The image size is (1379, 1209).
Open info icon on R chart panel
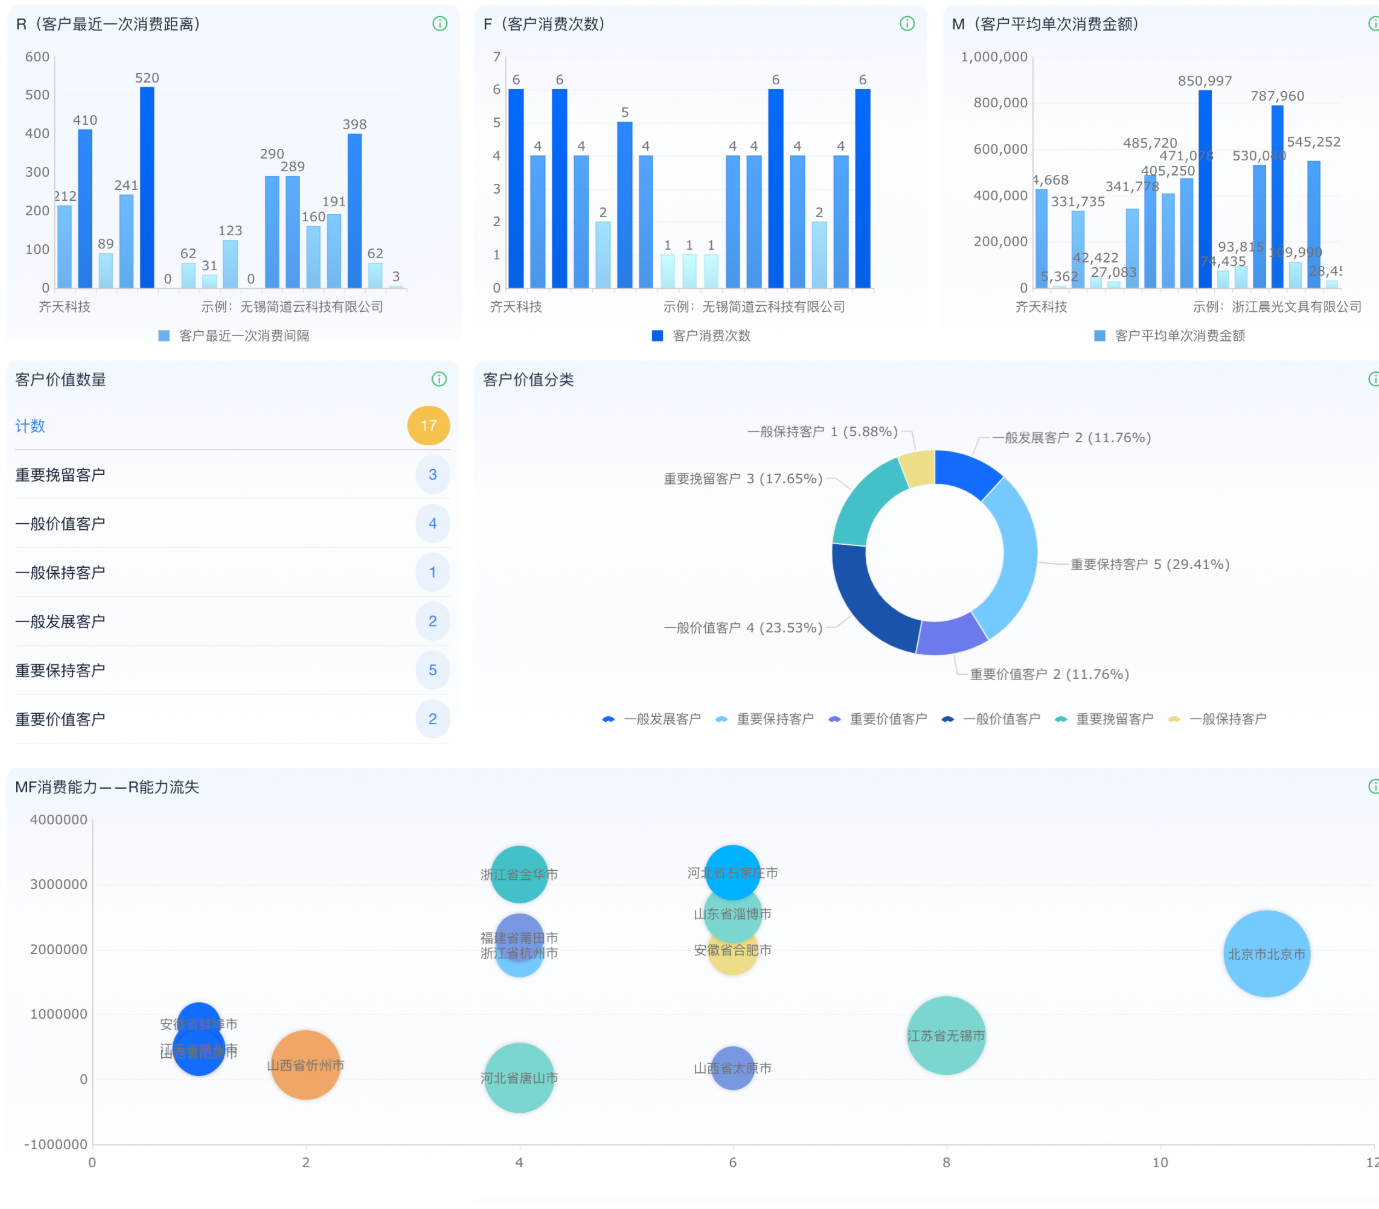click(x=440, y=24)
